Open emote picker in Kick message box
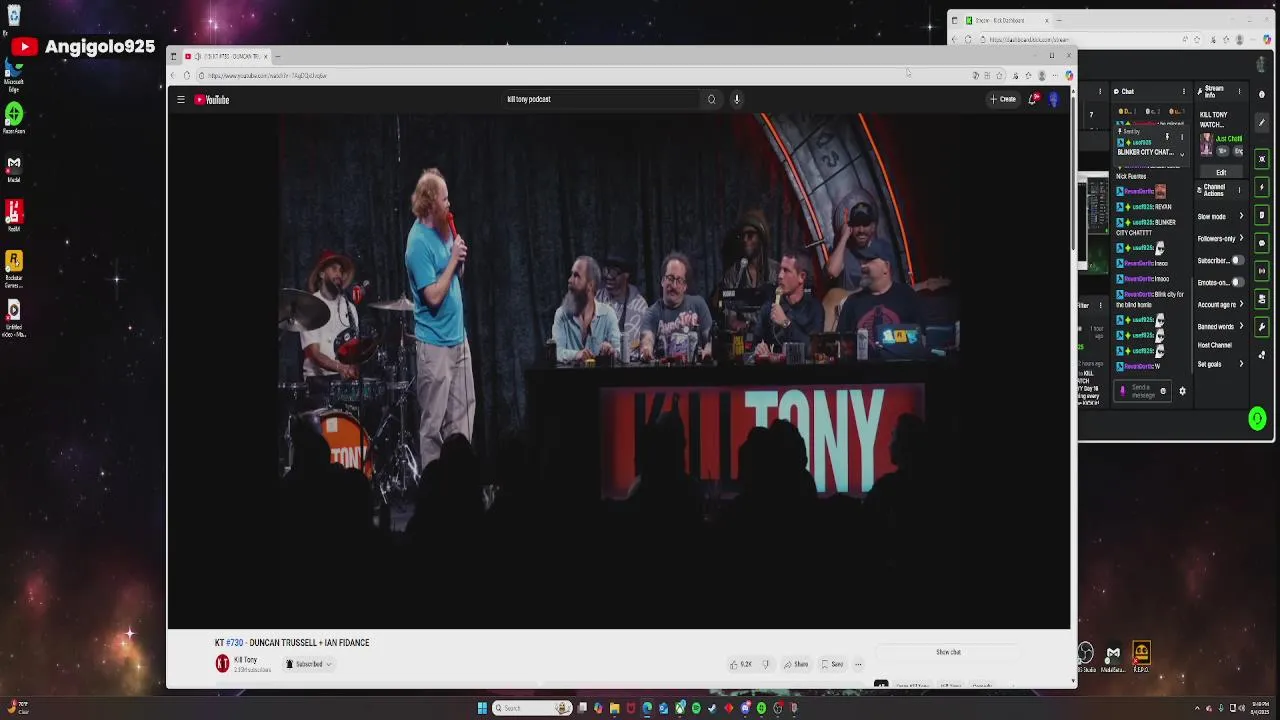This screenshot has width=1280, height=720. 1163,391
